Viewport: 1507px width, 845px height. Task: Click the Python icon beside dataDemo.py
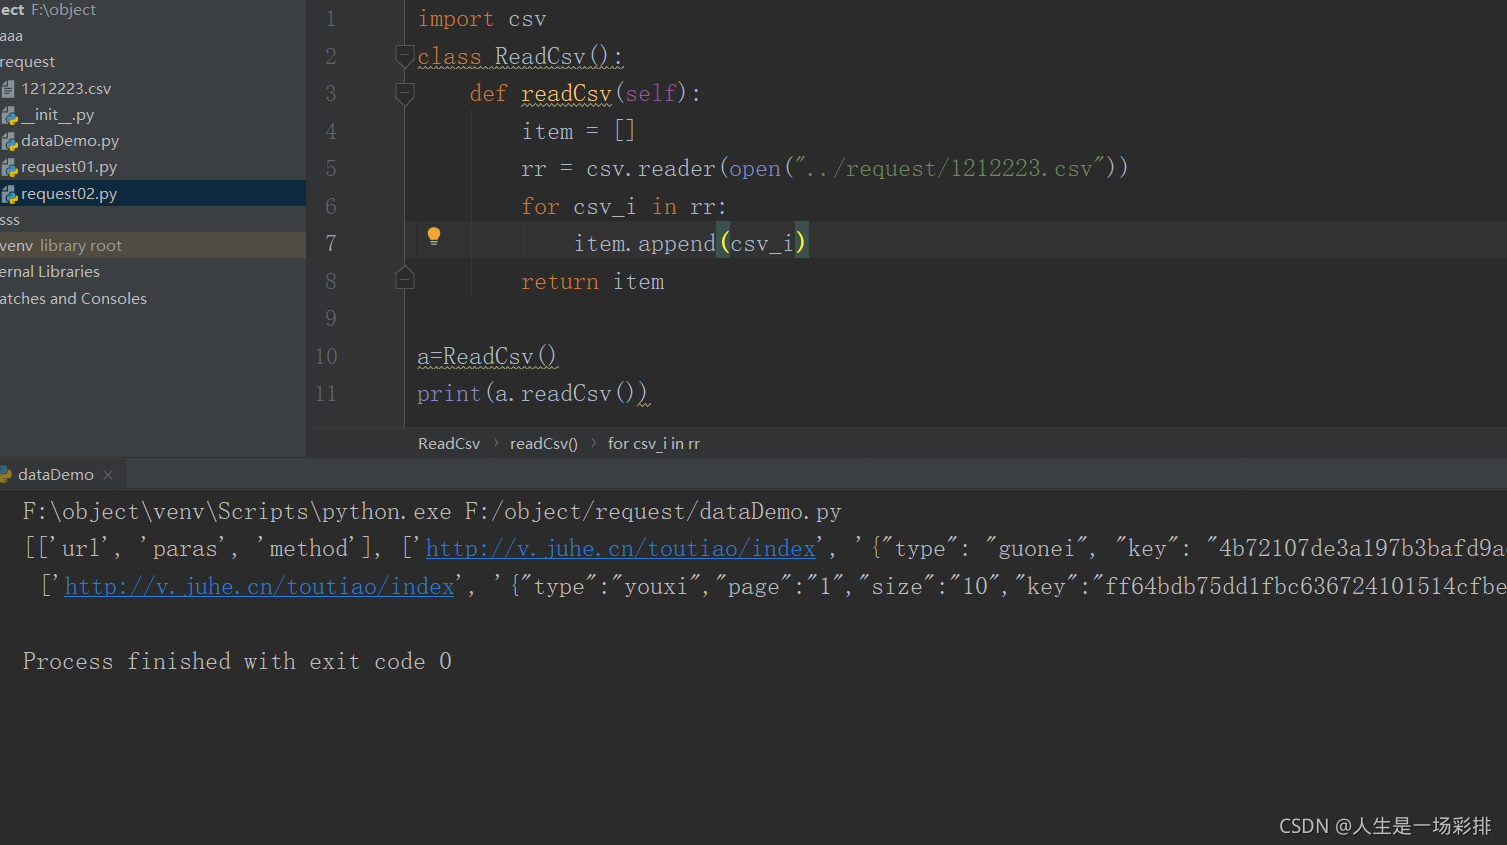(9, 141)
